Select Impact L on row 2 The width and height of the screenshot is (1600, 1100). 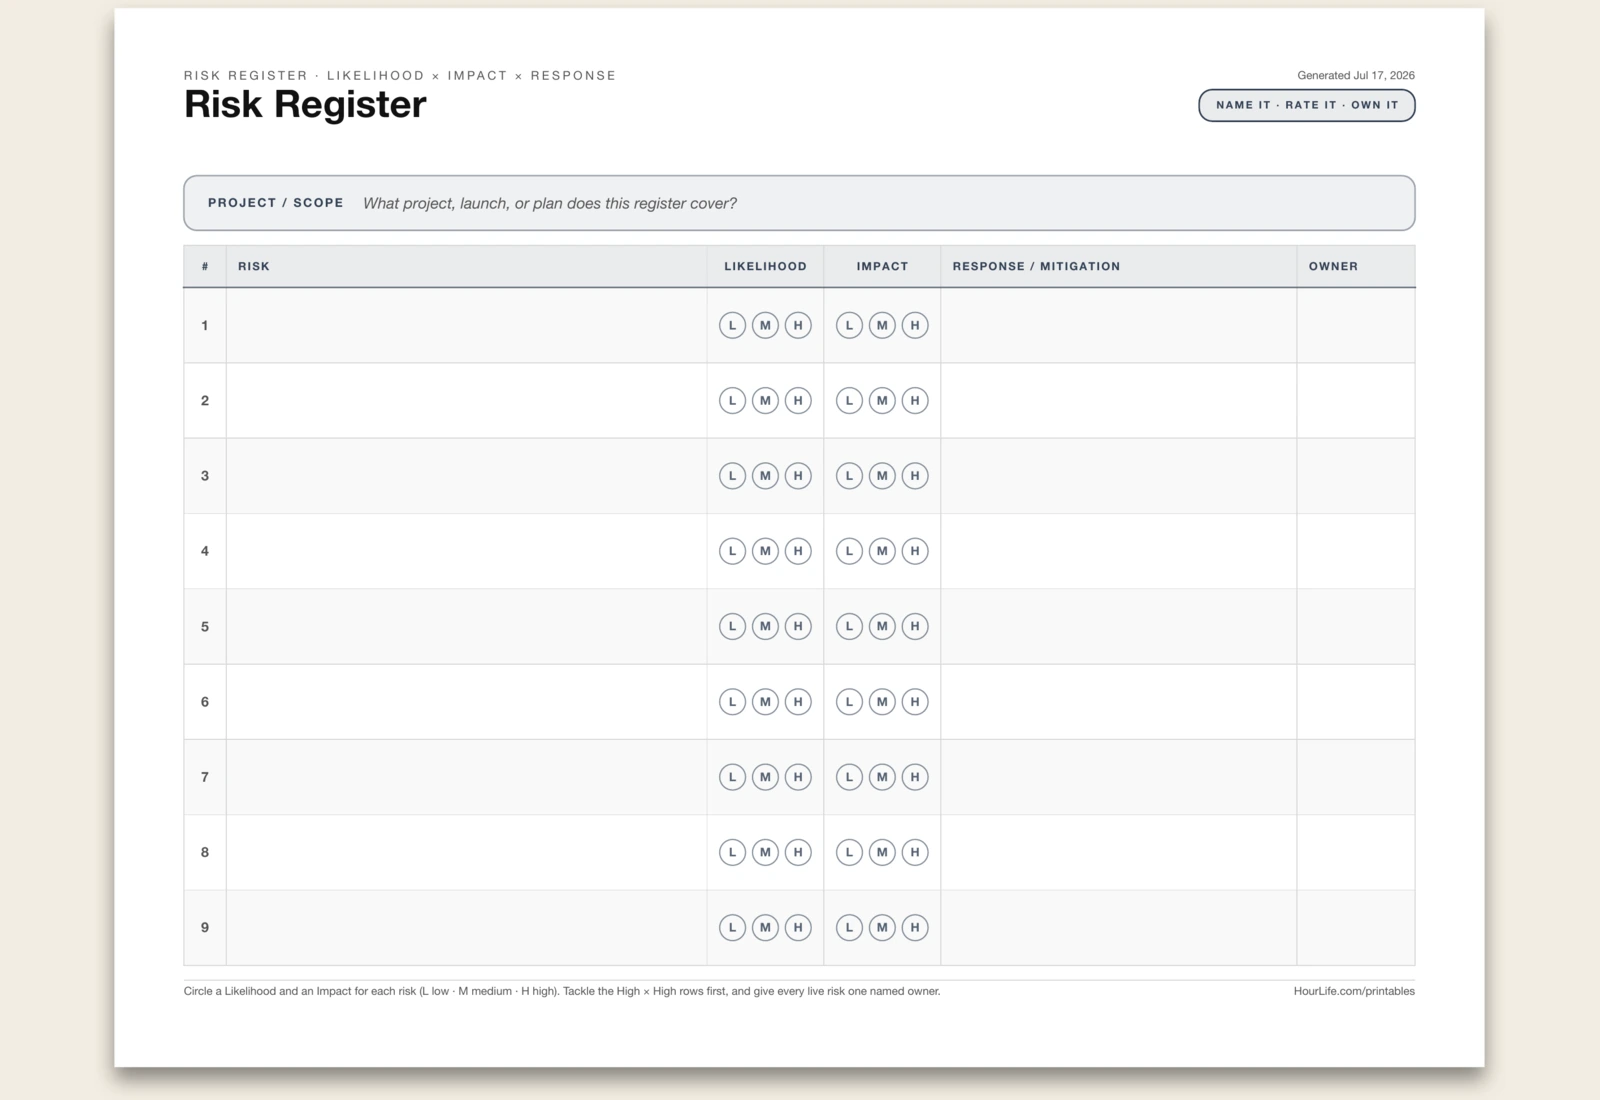click(x=849, y=401)
